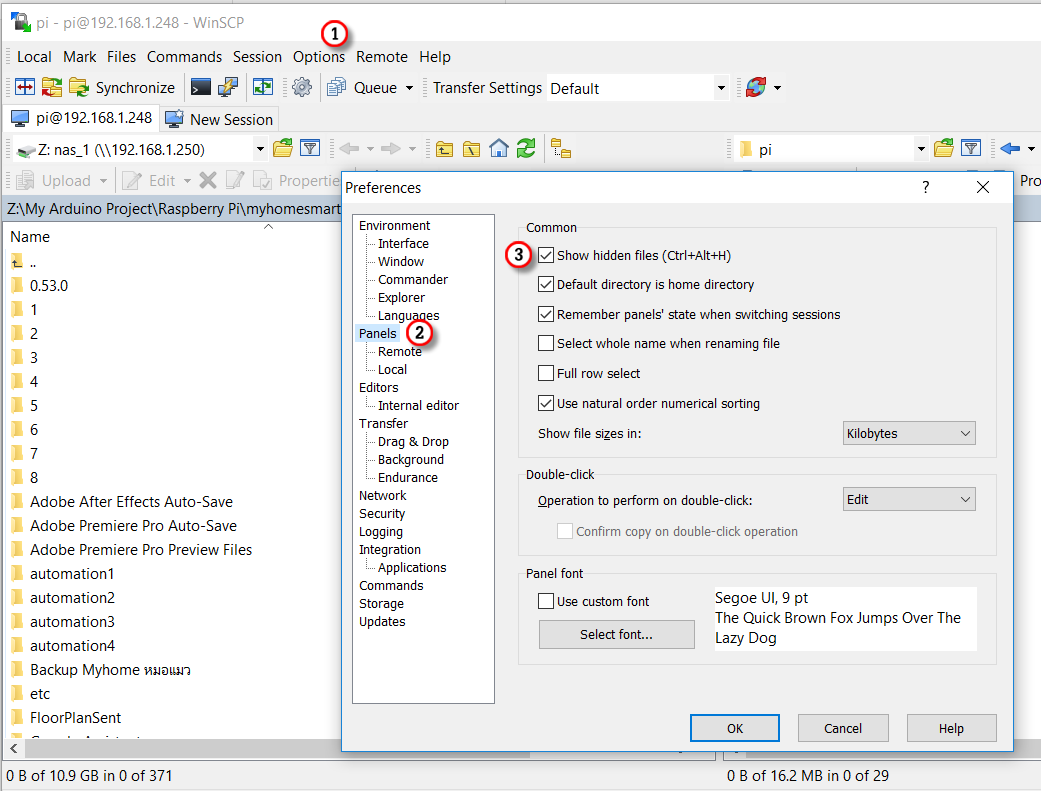The image size is (1041, 791).
Task: Click the green panel-swap icon before the gear
Action: [263, 87]
